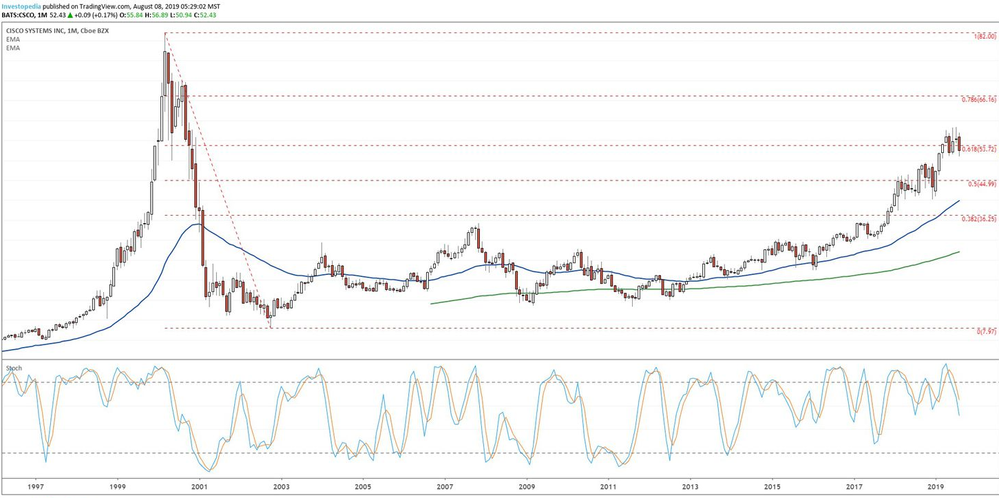Click the BATS:CSCO ticker symbol

[x=23, y=14]
